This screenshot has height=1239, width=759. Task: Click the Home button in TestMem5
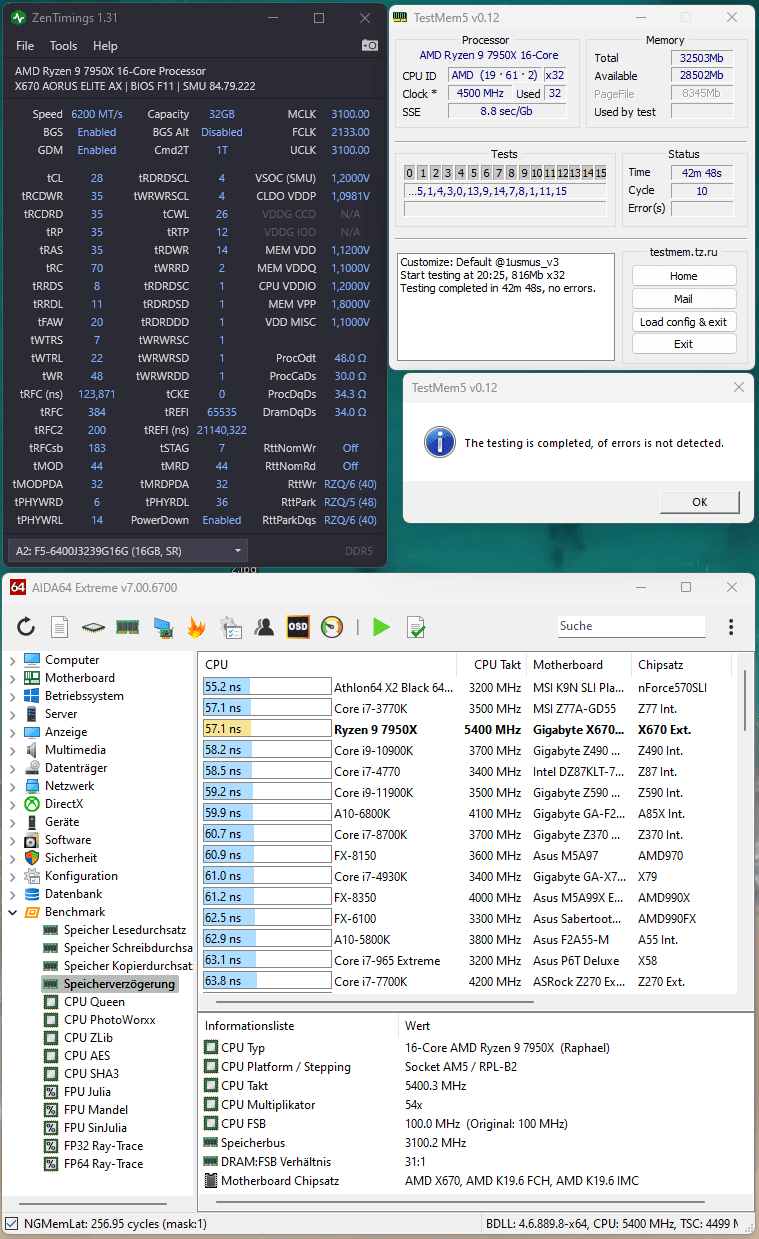point(684,276)
